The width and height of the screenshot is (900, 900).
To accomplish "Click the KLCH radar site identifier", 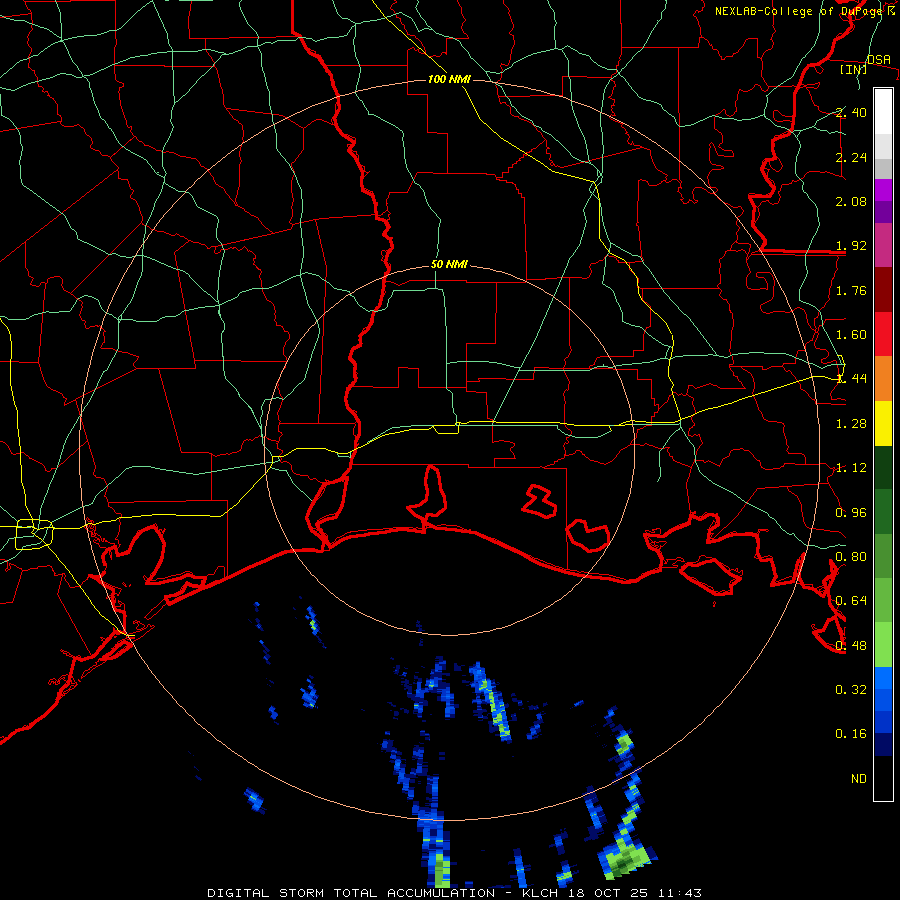I will (542, 893).
